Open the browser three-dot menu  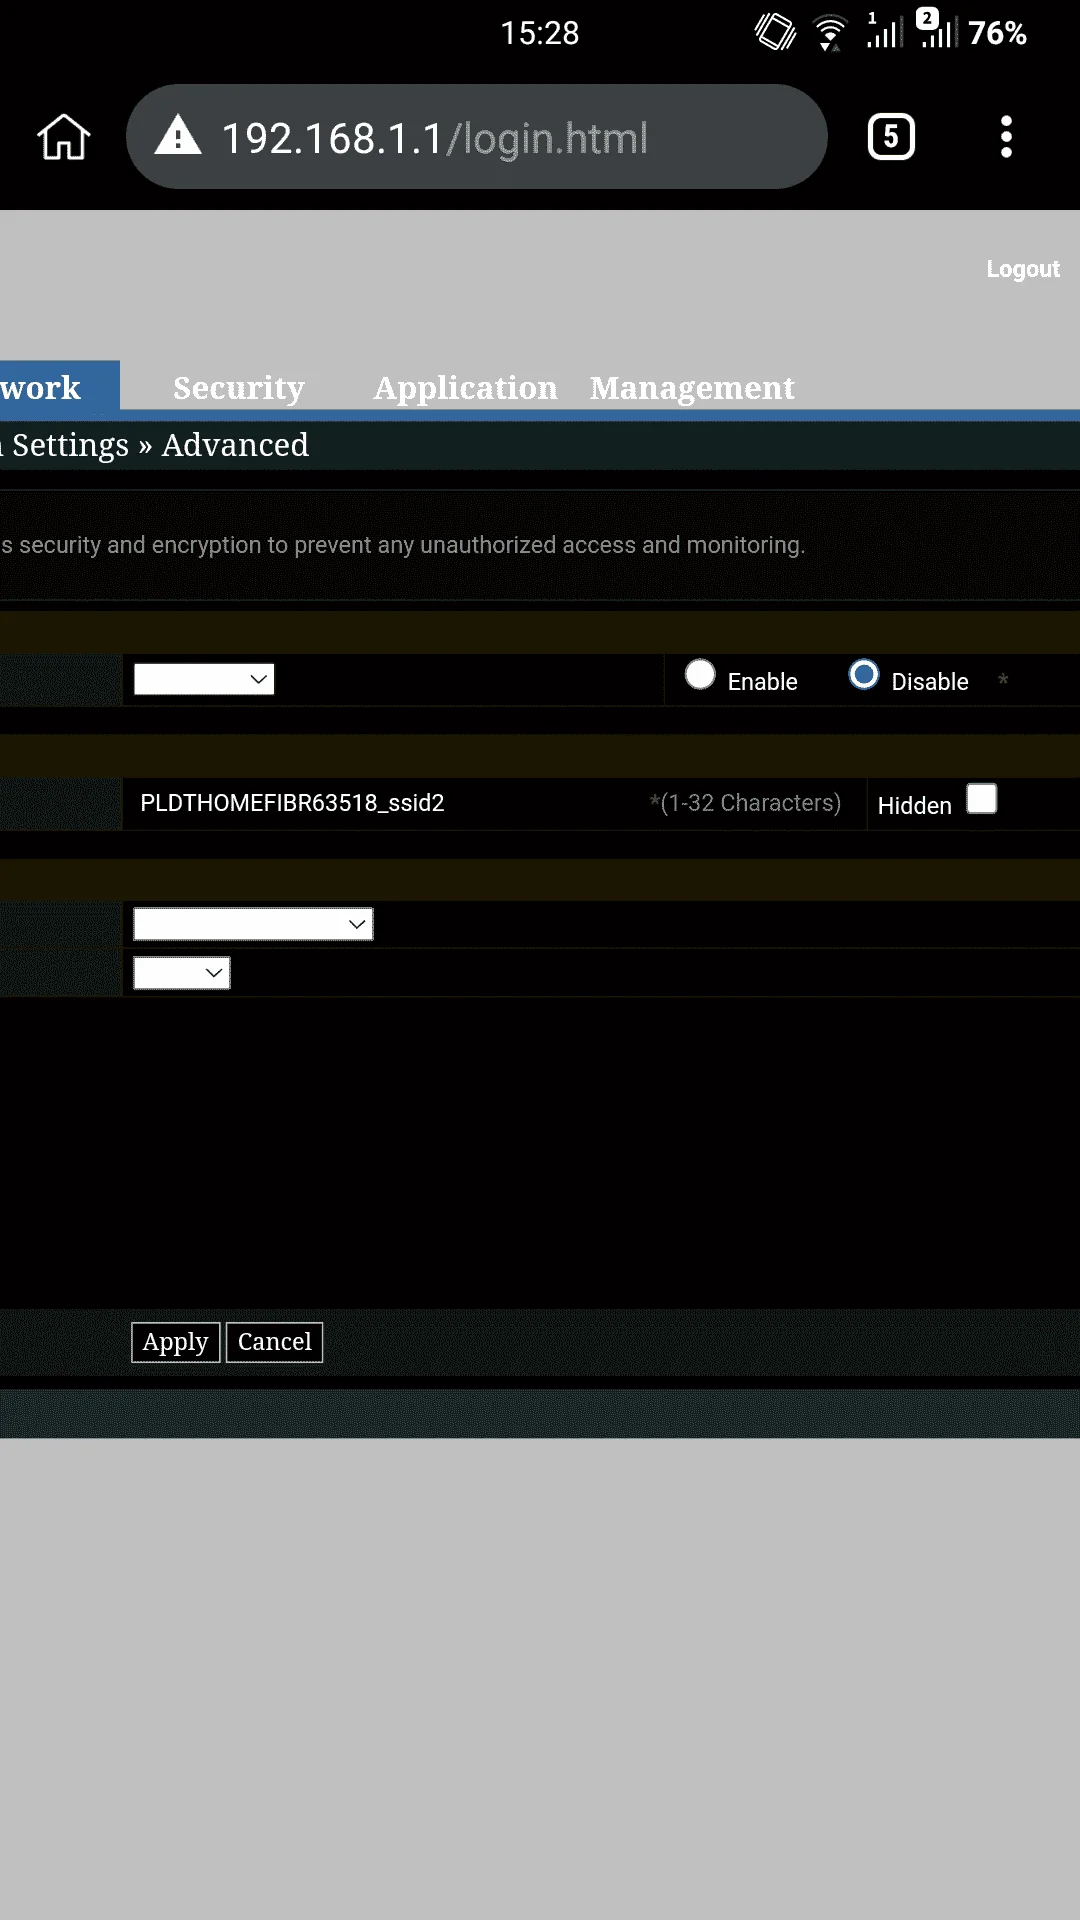[x=1006, y=137]
